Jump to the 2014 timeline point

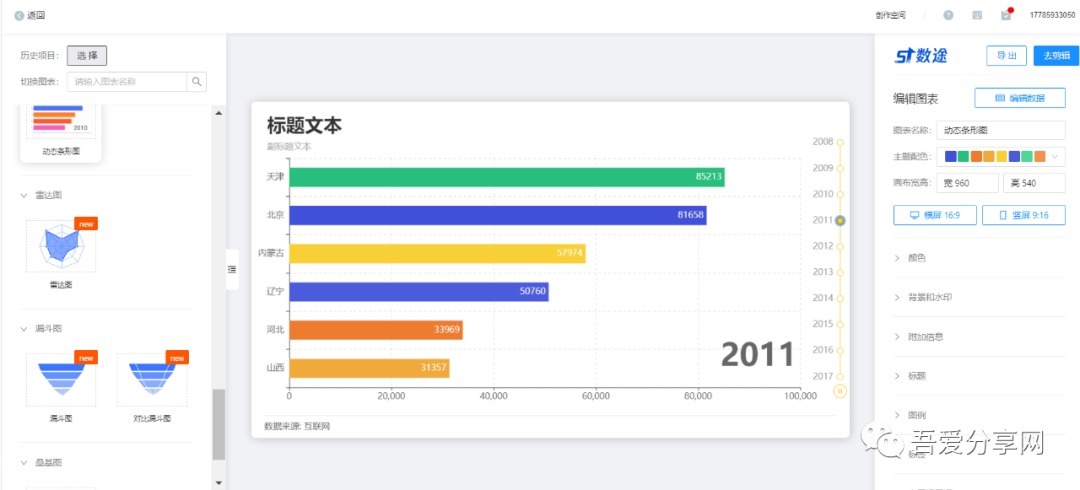click(x=840, y=298)
